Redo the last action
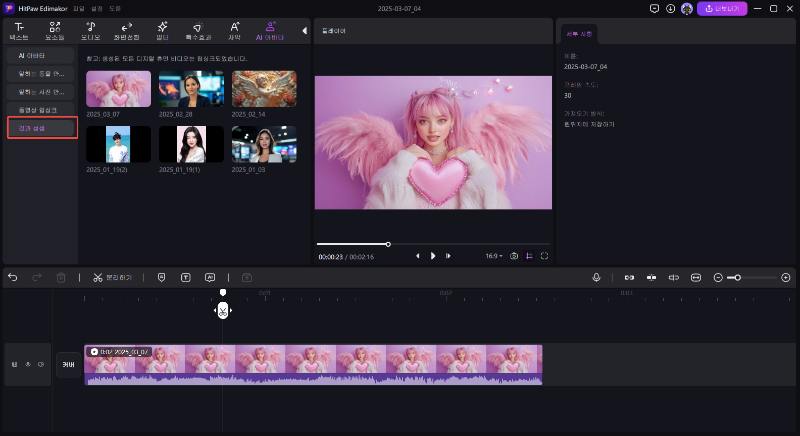 click(x=37, y=277)
